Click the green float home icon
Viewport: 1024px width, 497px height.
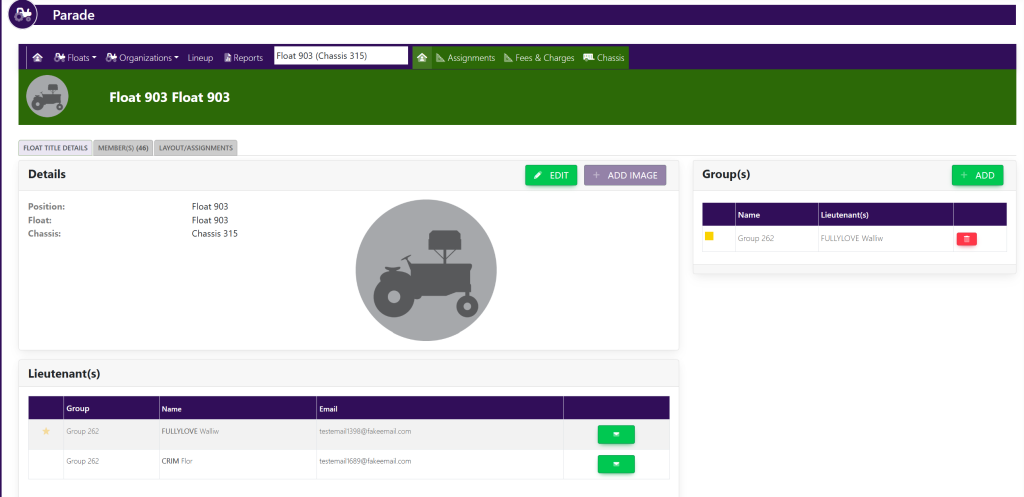point(422,58)
